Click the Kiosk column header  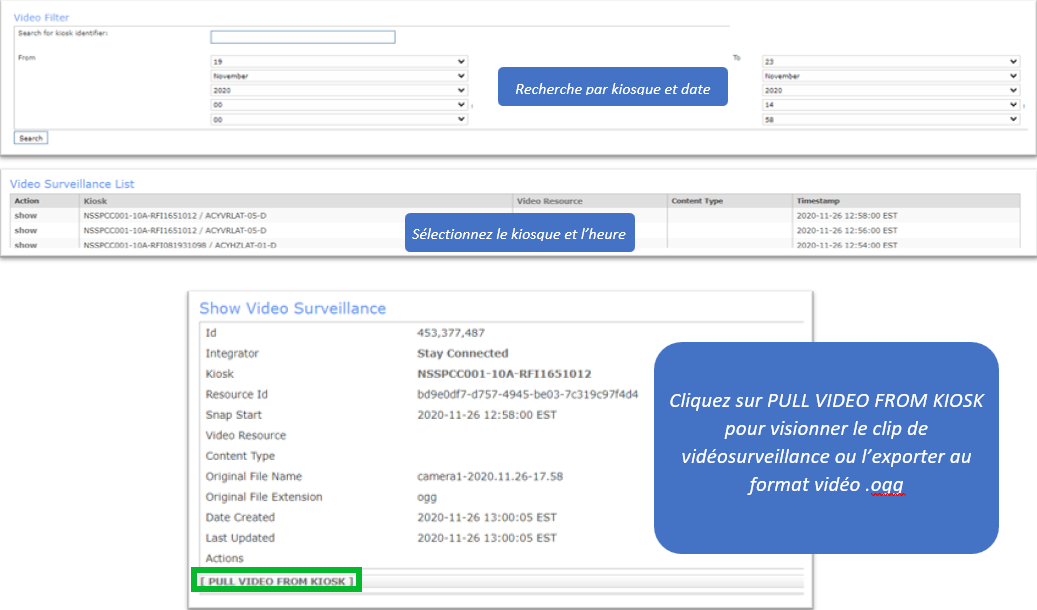pos(96,201)
